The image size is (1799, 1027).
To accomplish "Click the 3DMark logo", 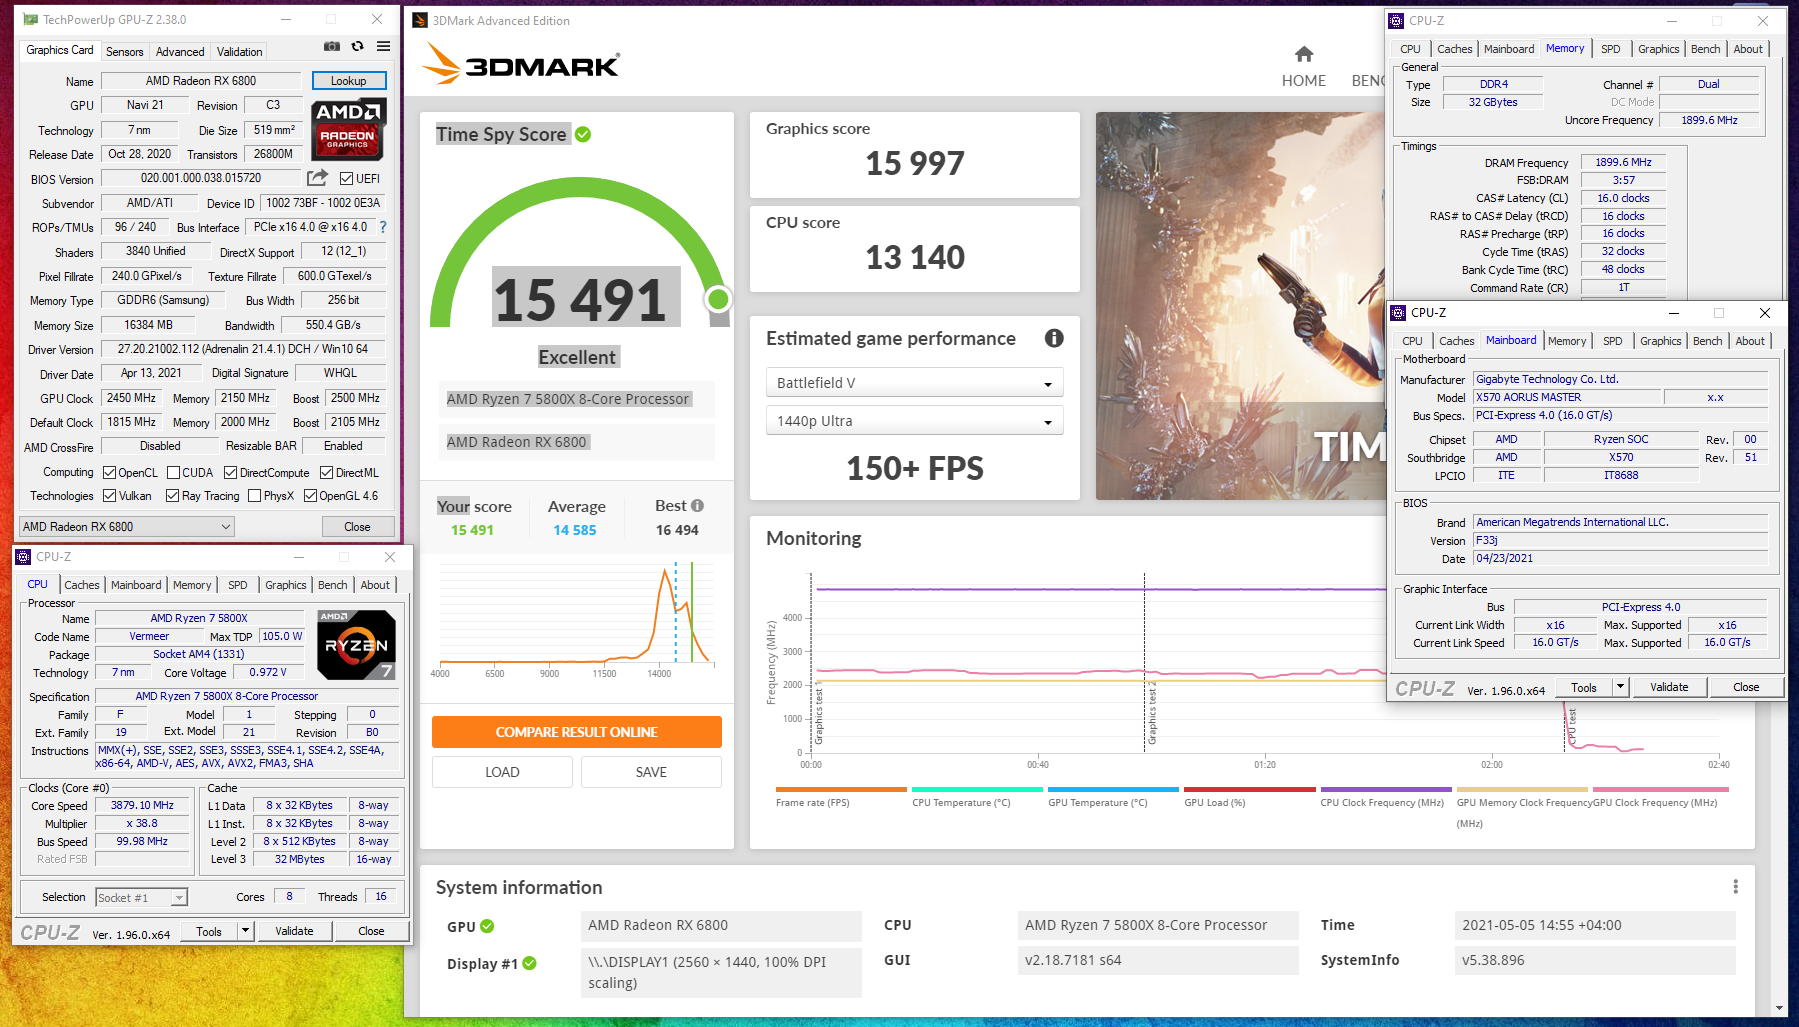I will (x=521, y=65).
